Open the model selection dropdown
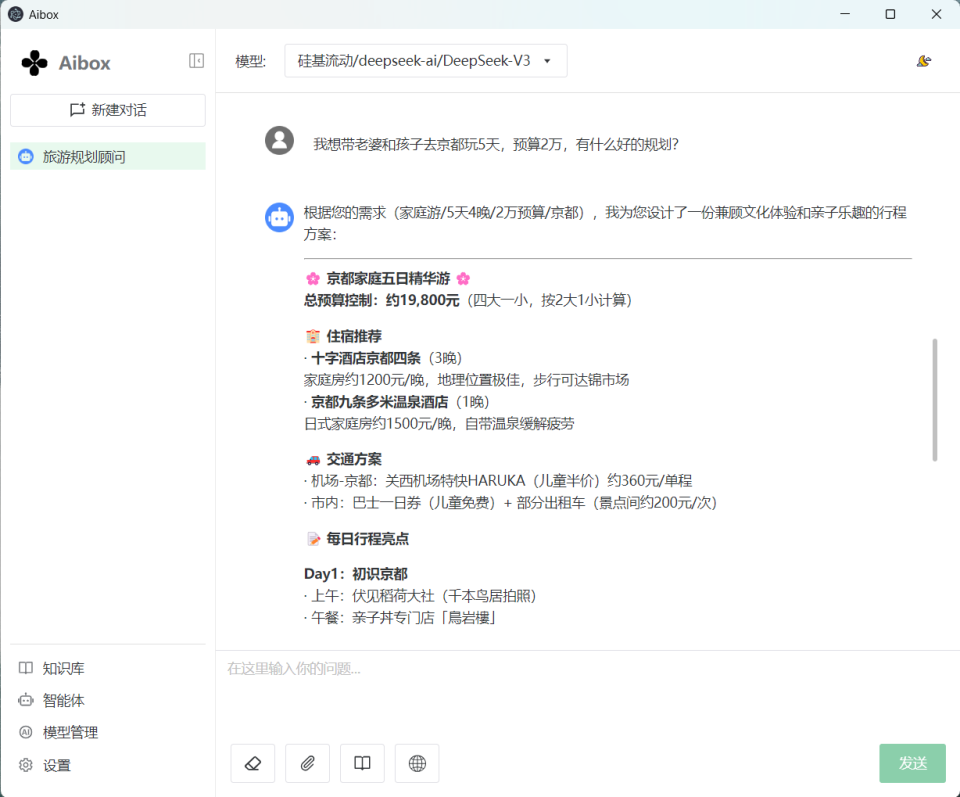The height and width of the screenshot is (797, 960). pyautogui.click(x=426, y=61)
